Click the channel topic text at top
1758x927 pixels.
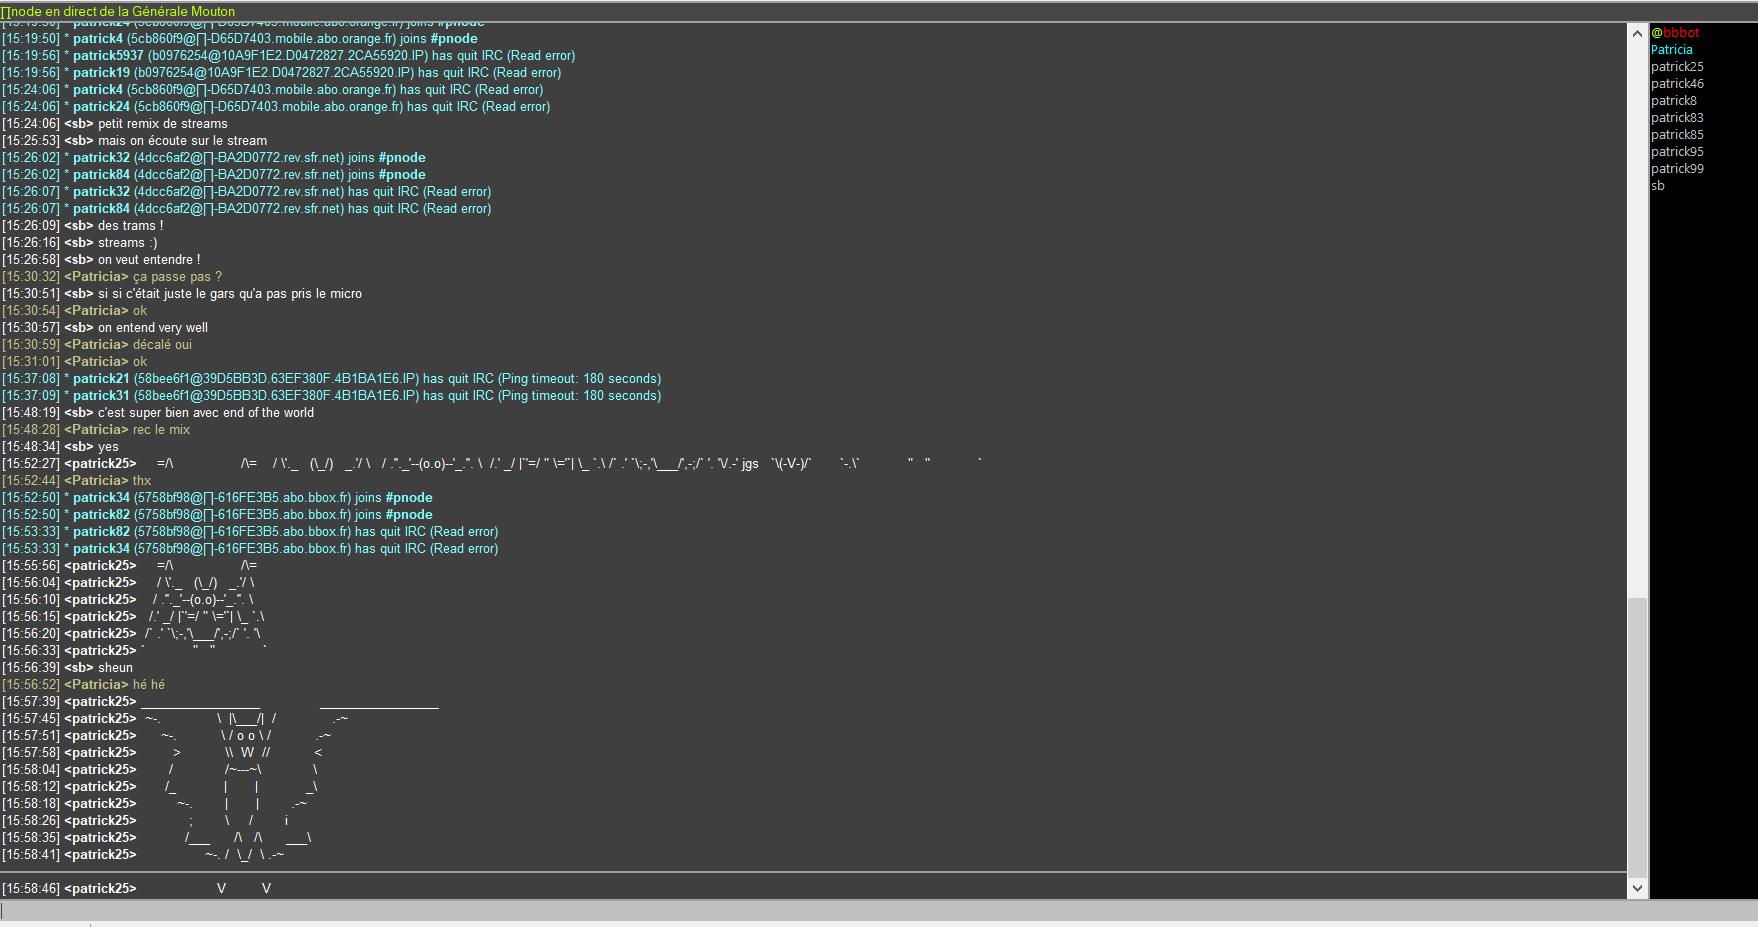tap(122, 11)
